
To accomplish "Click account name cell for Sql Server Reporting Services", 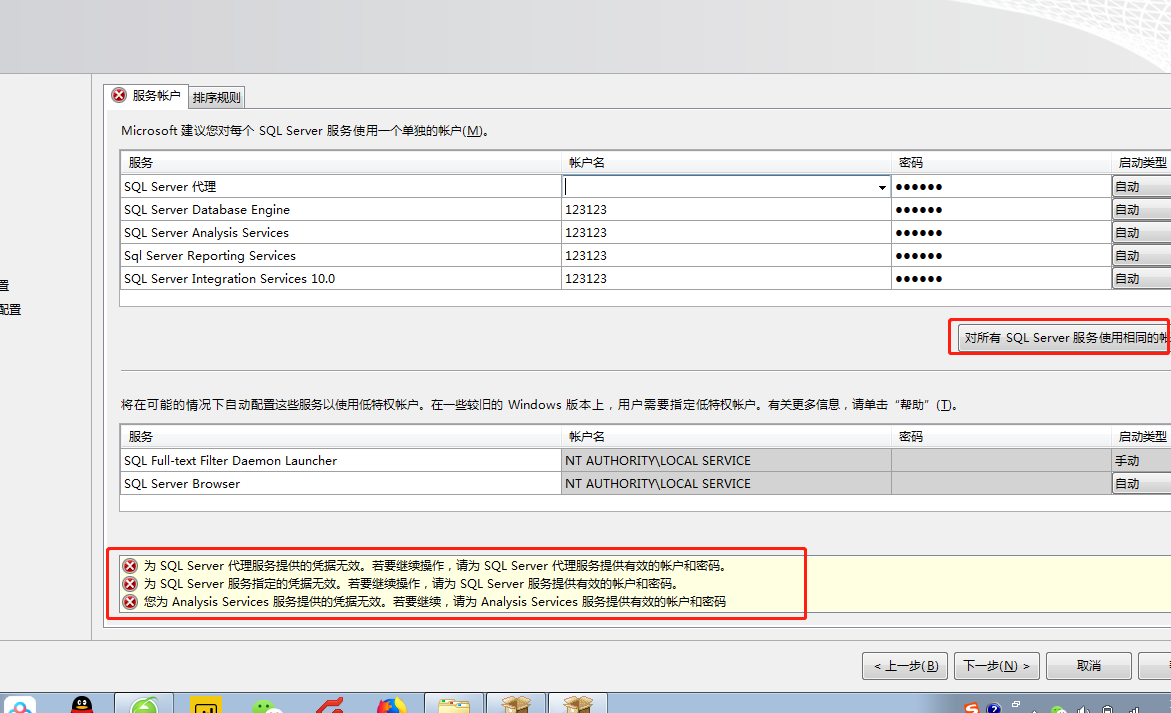I will coord(726,256).
